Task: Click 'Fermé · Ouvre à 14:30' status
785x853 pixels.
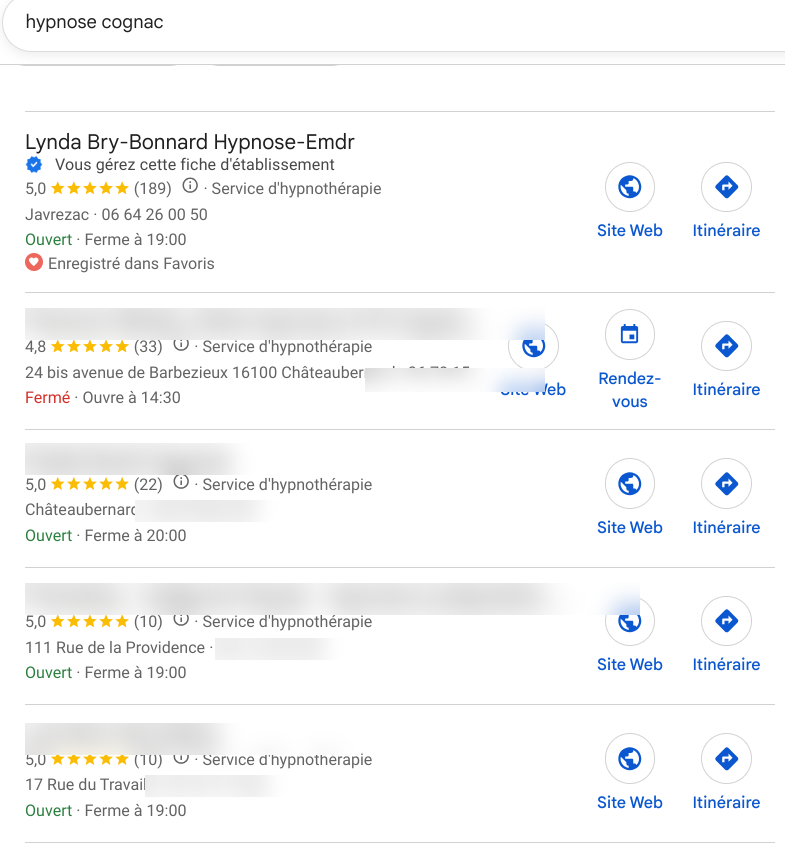Action: click(103, 398)
